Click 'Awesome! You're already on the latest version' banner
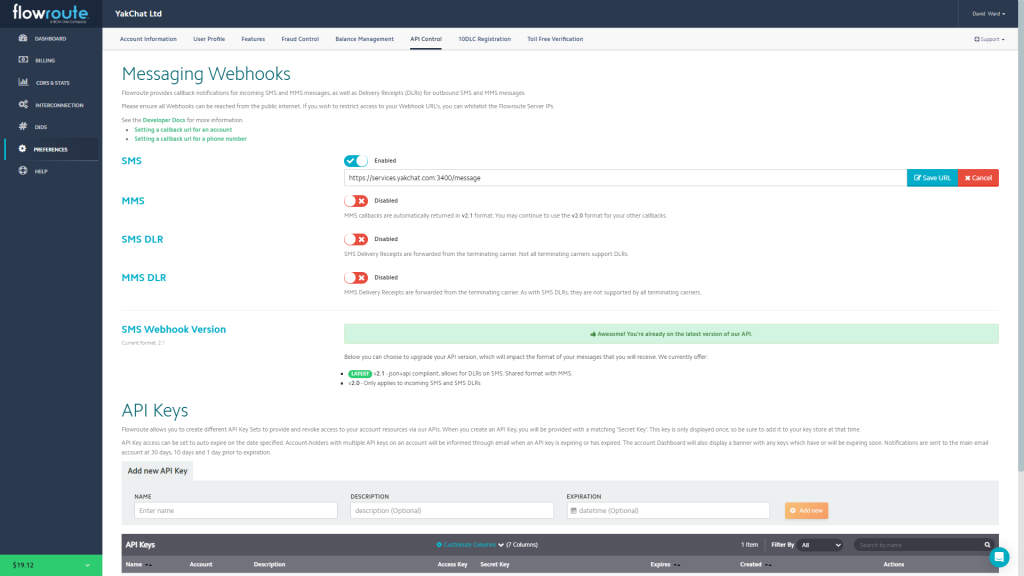The height and width of the screenshot is (576, 1024). tap(671, 334)
